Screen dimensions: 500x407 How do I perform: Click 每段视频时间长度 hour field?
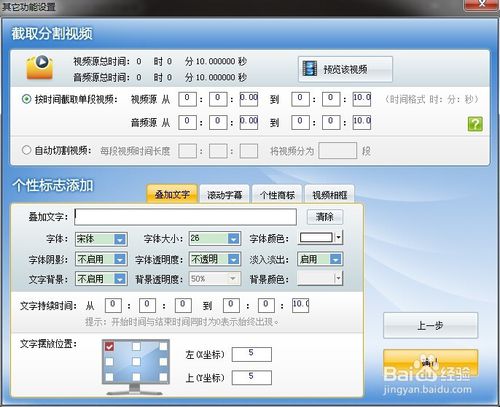point(187,151)
